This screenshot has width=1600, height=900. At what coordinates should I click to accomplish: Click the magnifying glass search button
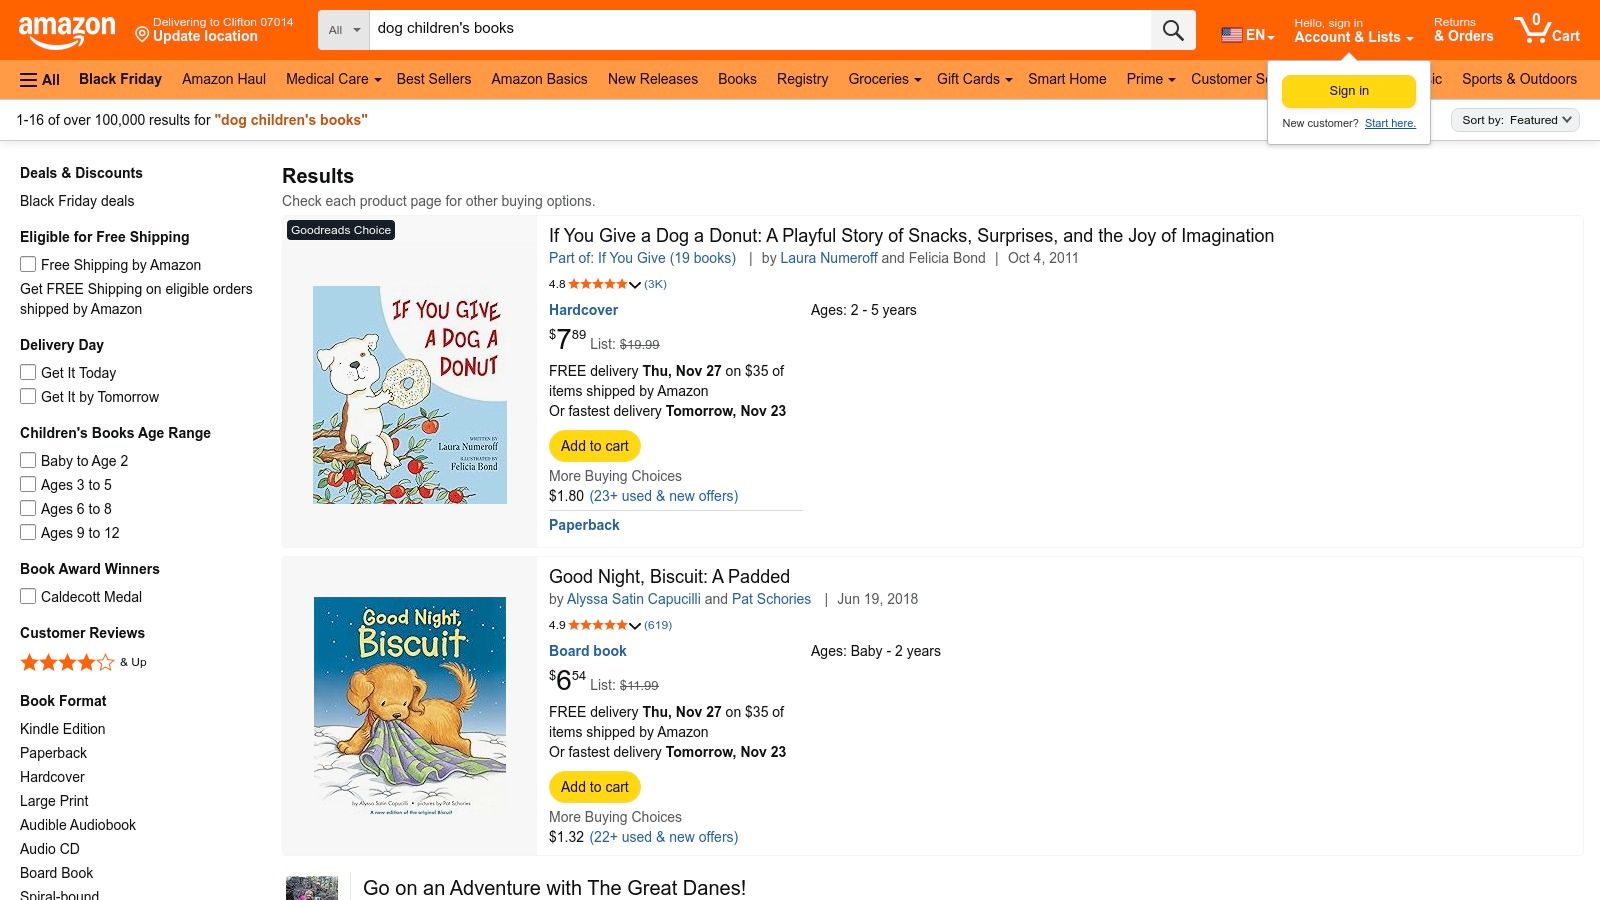point(1173,30)
